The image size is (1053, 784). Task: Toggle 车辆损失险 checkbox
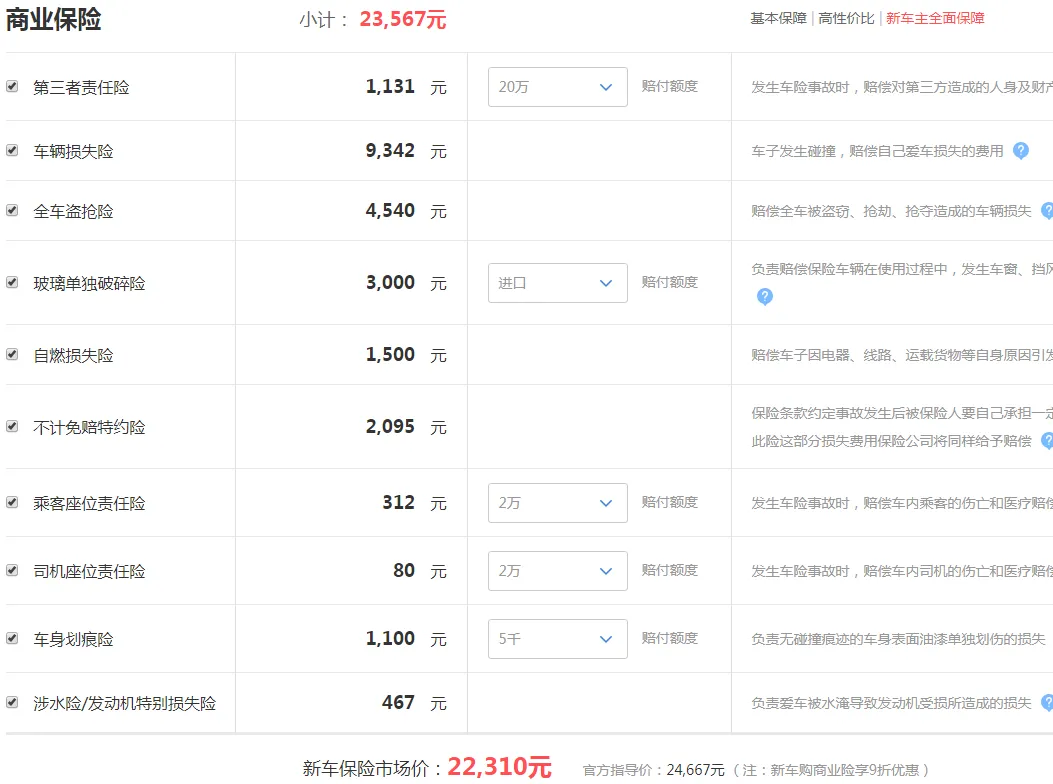tap(12, 150)
